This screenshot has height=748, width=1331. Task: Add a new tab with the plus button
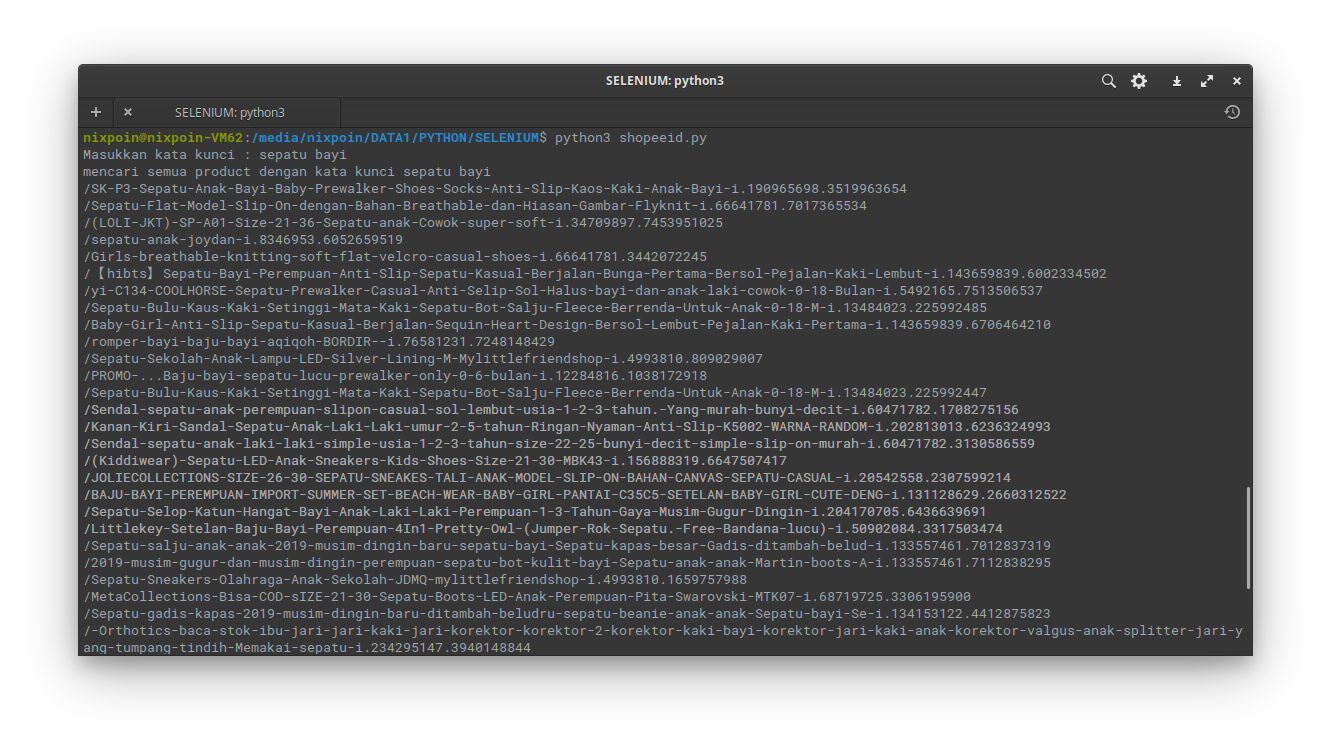pos(96,112)
